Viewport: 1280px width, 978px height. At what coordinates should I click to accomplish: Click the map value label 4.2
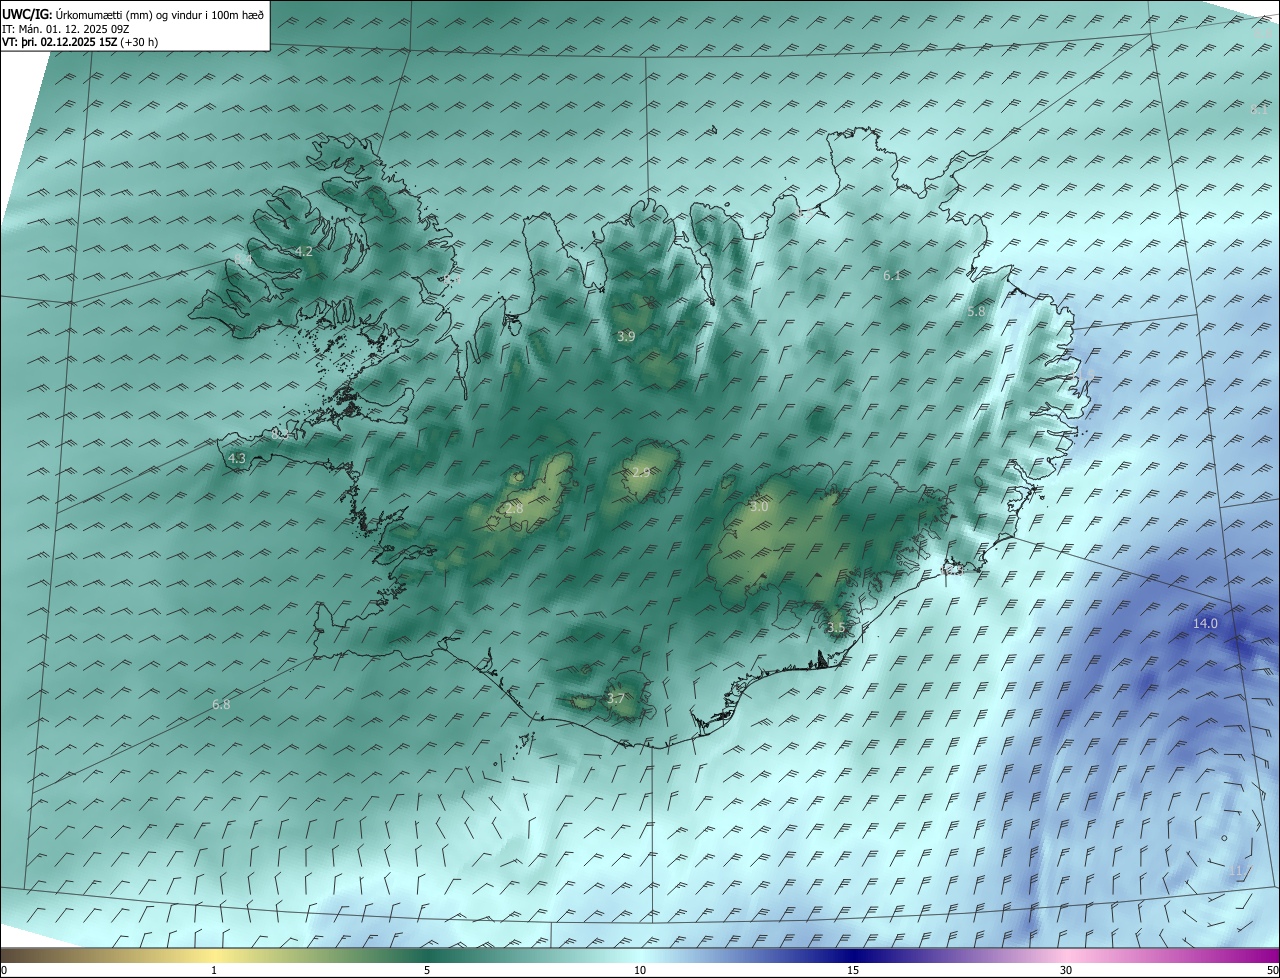[x=304, y=251]
